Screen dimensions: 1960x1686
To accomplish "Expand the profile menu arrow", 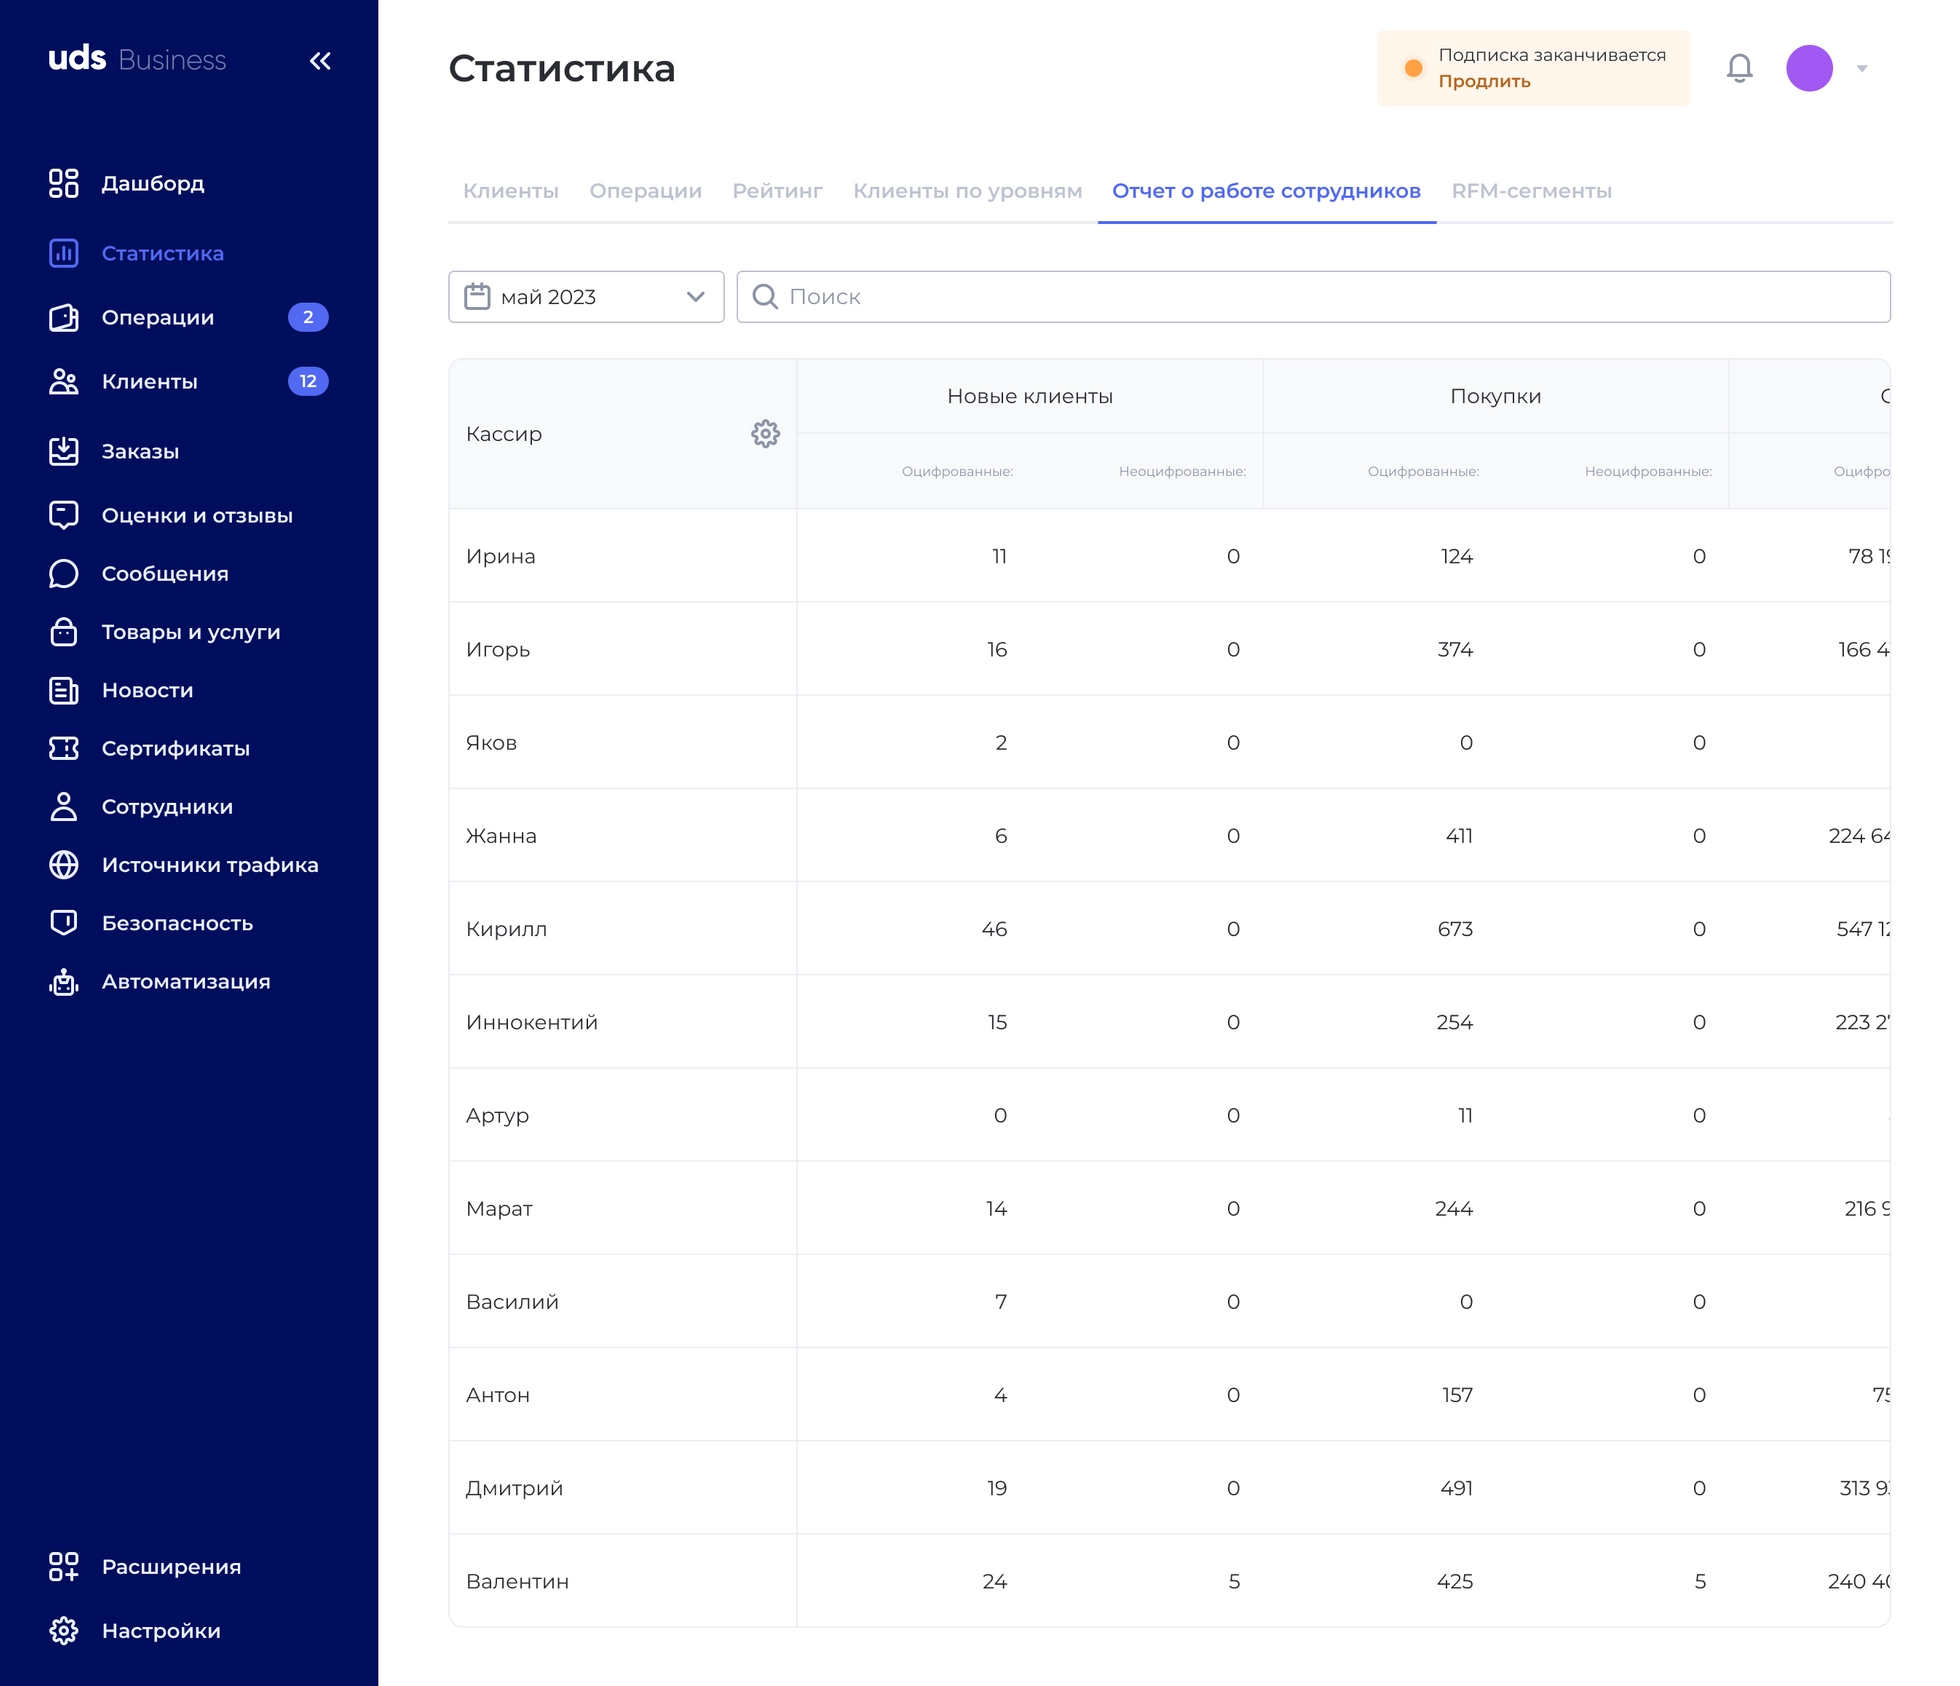I will pos(1862,68).
